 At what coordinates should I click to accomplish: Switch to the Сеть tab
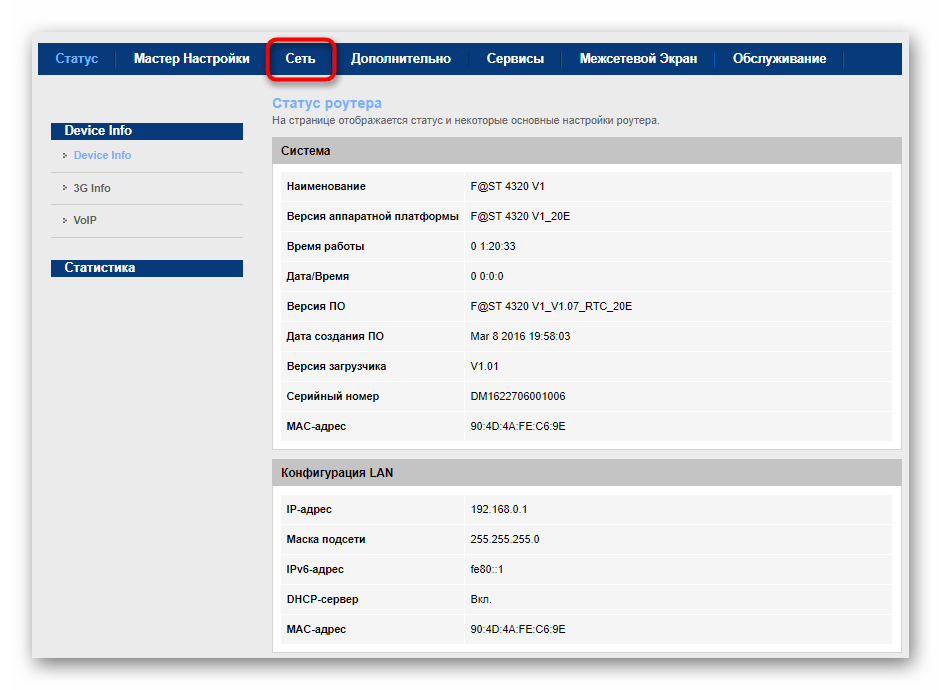click(x=300, y=59)
